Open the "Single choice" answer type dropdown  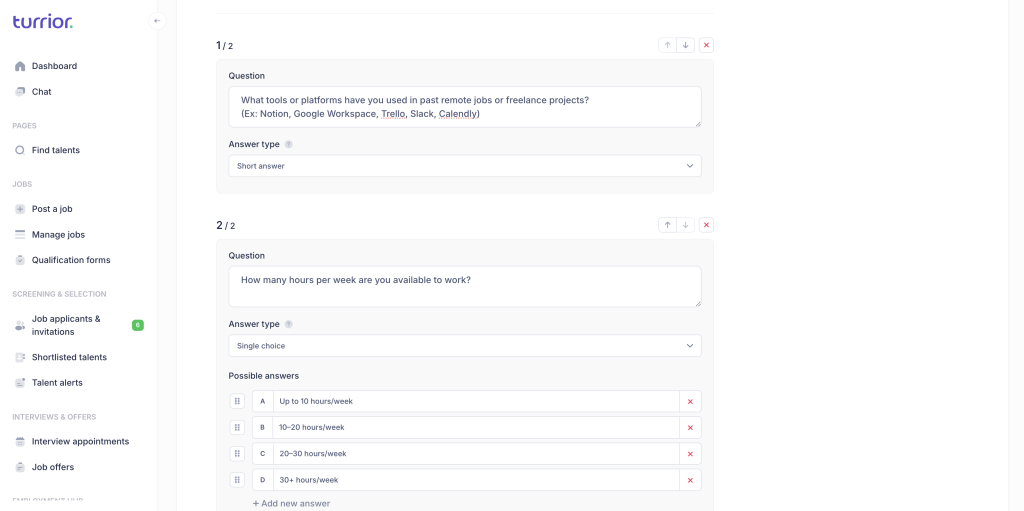point(465,346)
